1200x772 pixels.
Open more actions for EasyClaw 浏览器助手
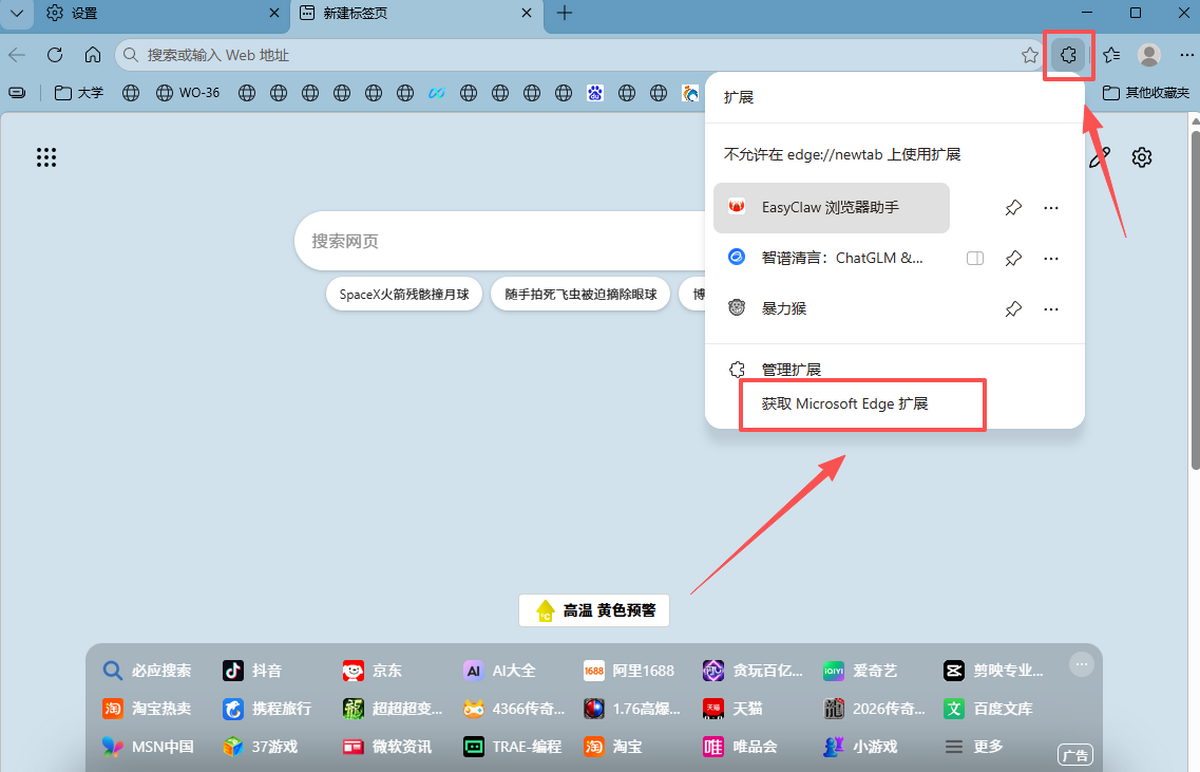(x=1051, y=208)
